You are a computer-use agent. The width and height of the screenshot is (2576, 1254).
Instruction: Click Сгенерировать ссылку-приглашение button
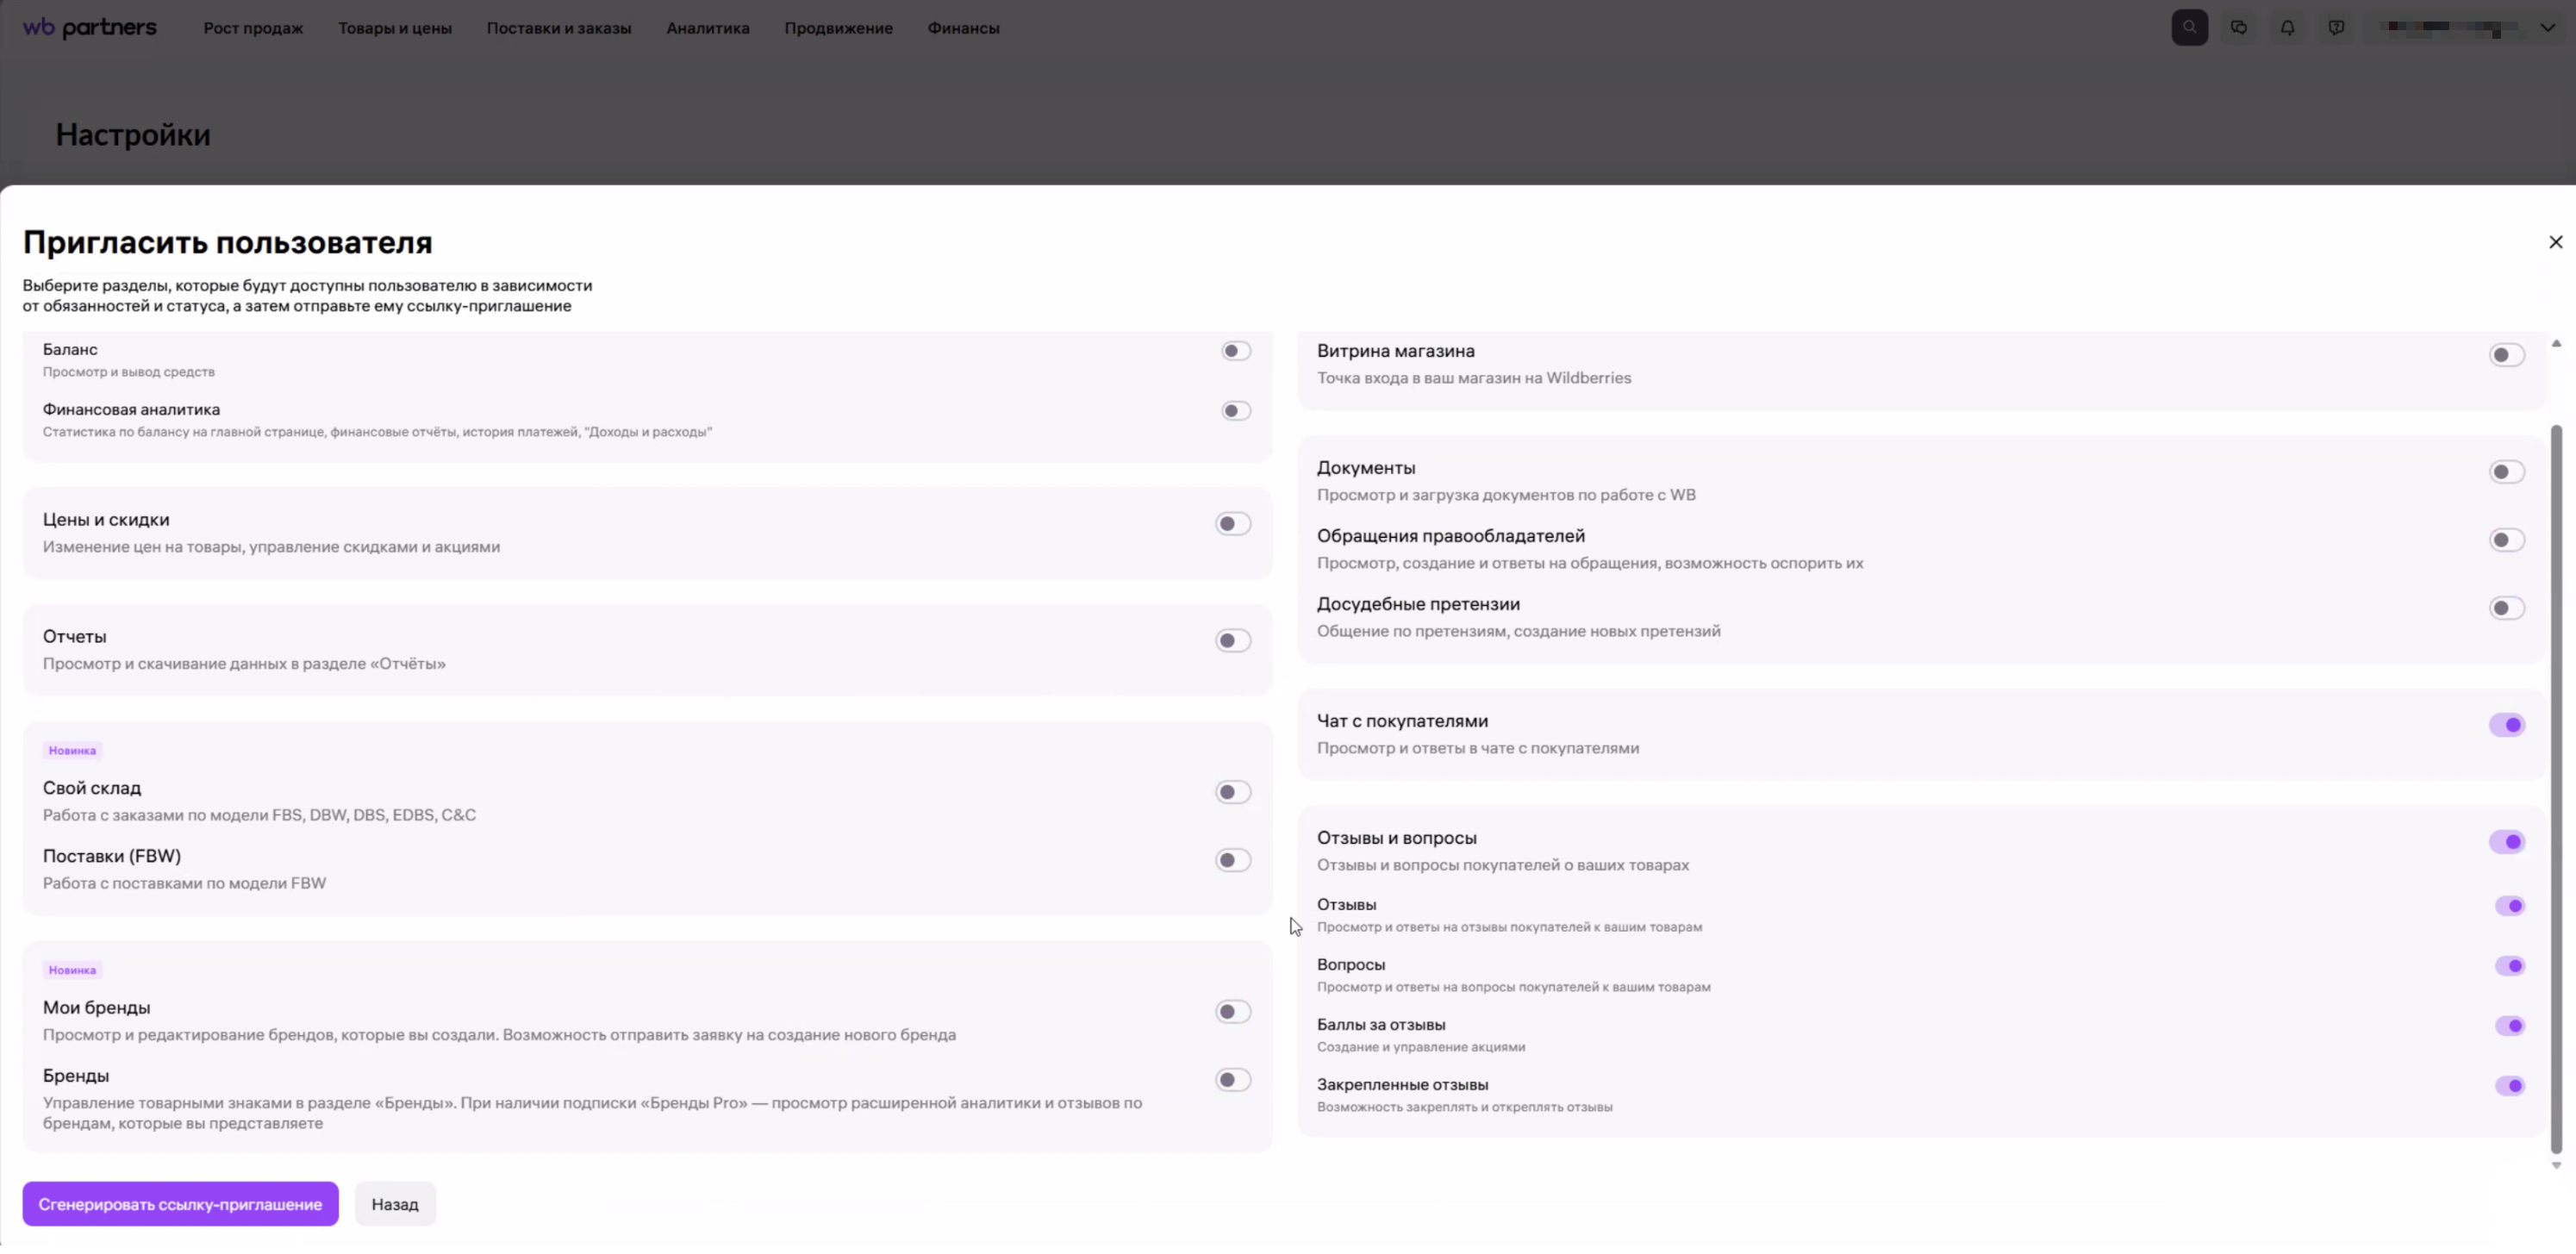[180, 1204]
